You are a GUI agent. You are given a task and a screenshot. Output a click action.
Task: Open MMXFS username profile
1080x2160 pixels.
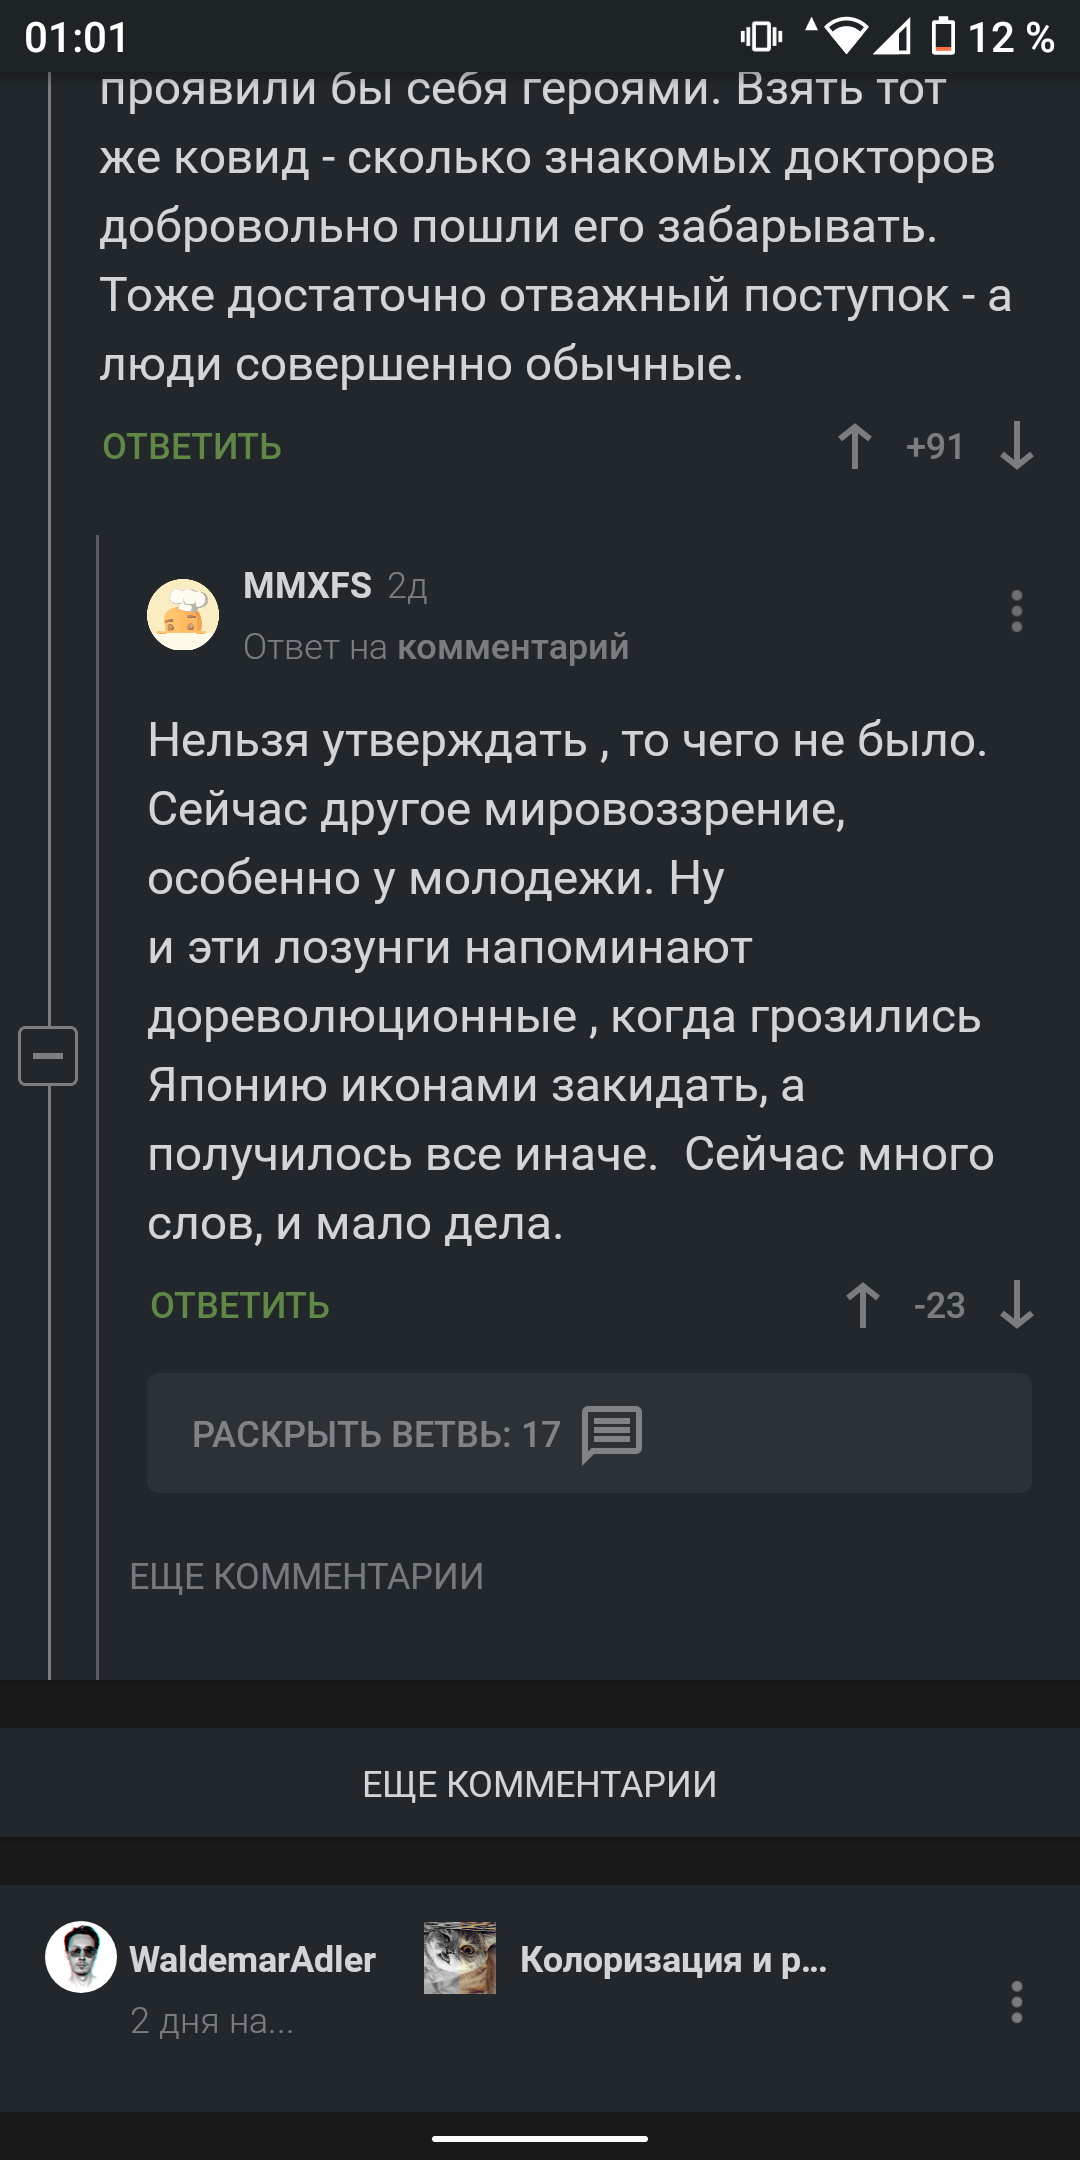307,586
